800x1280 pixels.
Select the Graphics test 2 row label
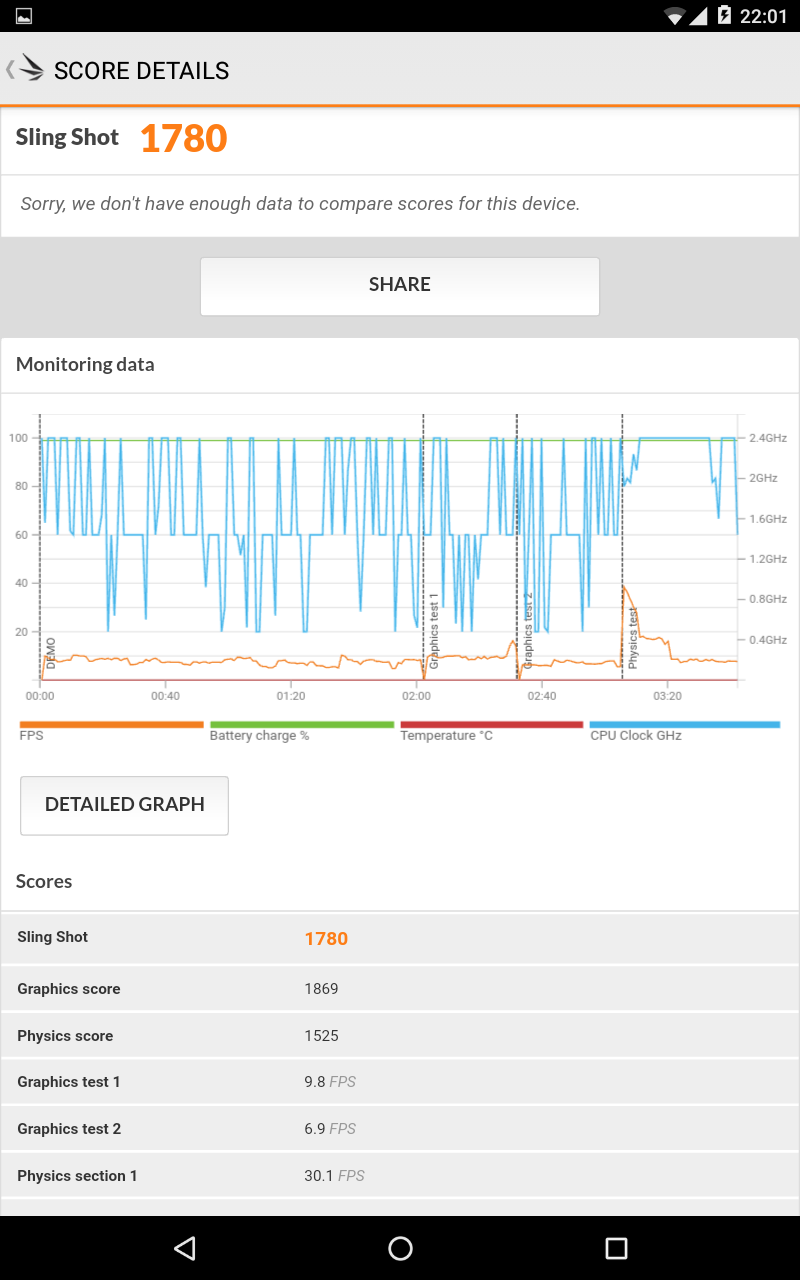pyautogui.click(x=69, y=1129)
